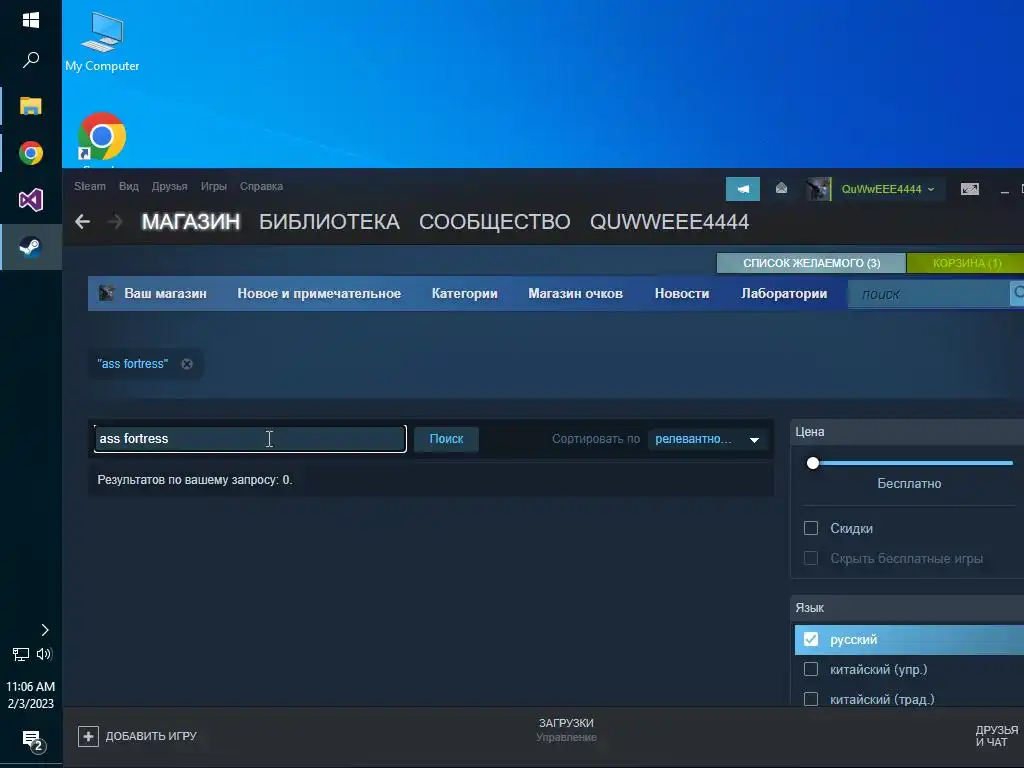Open the Друзья menu
The width and height of the screenshot is (1024, 768).
[169, 186]
